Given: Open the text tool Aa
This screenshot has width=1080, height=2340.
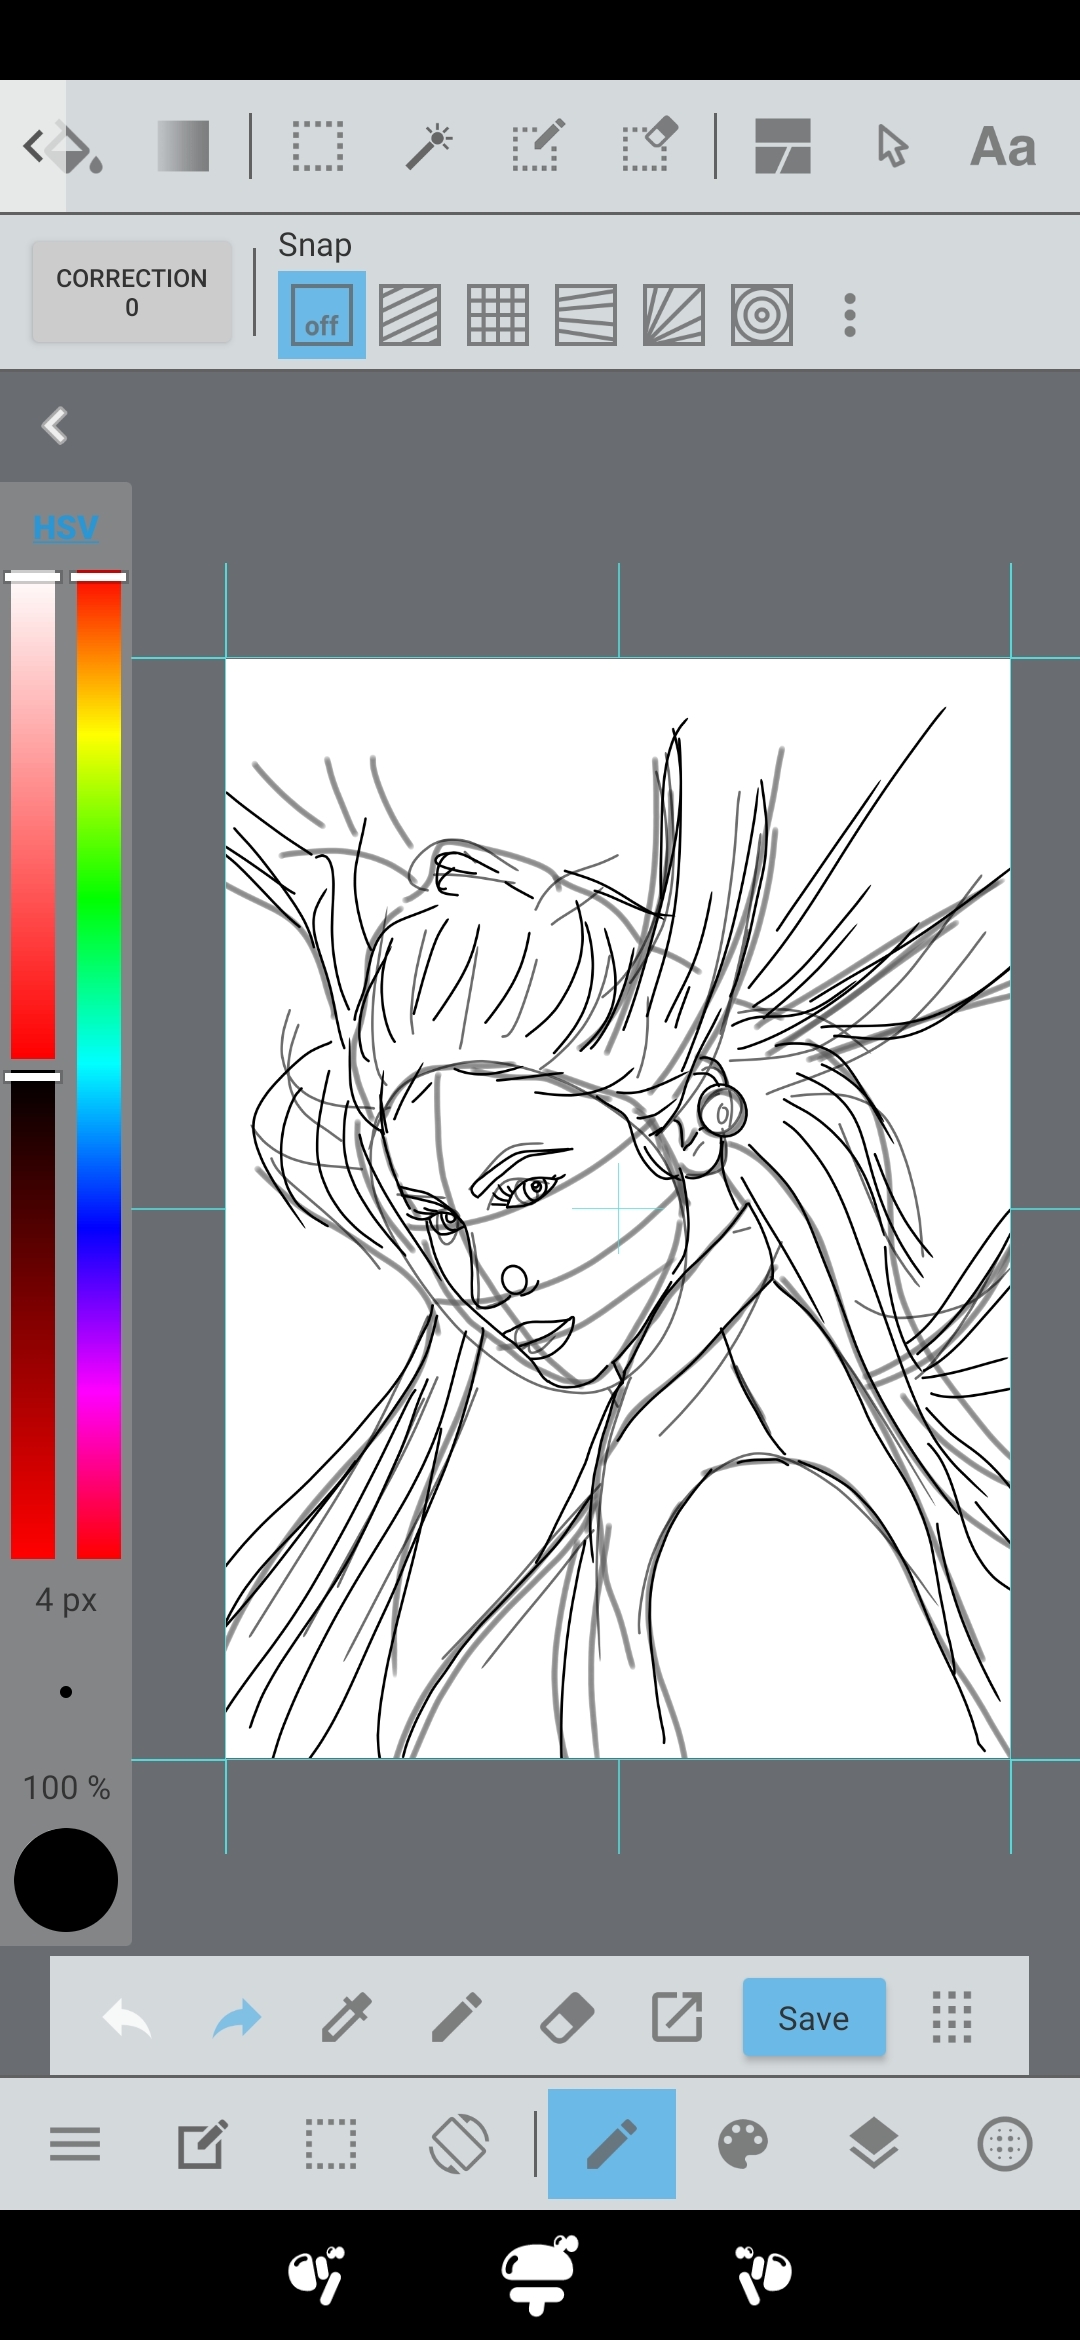Looking at the screenshot, I should [x=1002, y=146].
